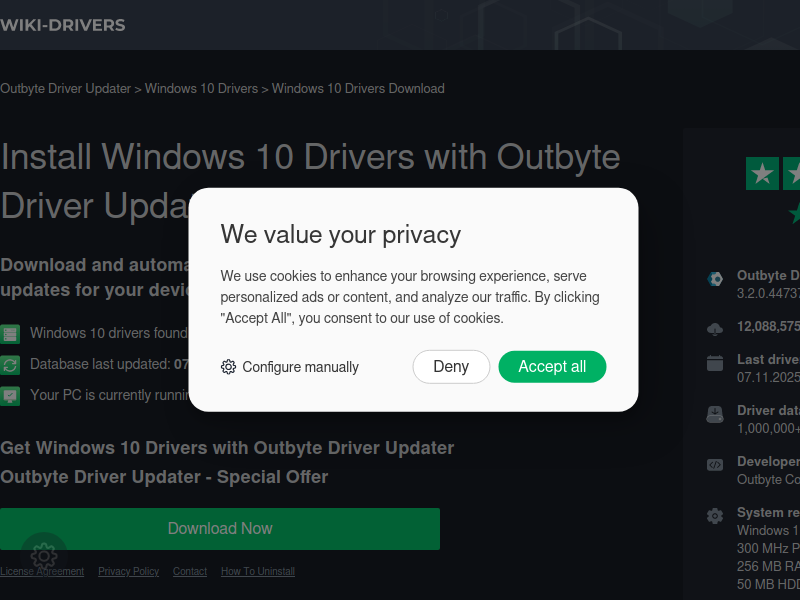
Task: Click the Developer code icon
Action: pyautogui.click(x=715, y=465)
